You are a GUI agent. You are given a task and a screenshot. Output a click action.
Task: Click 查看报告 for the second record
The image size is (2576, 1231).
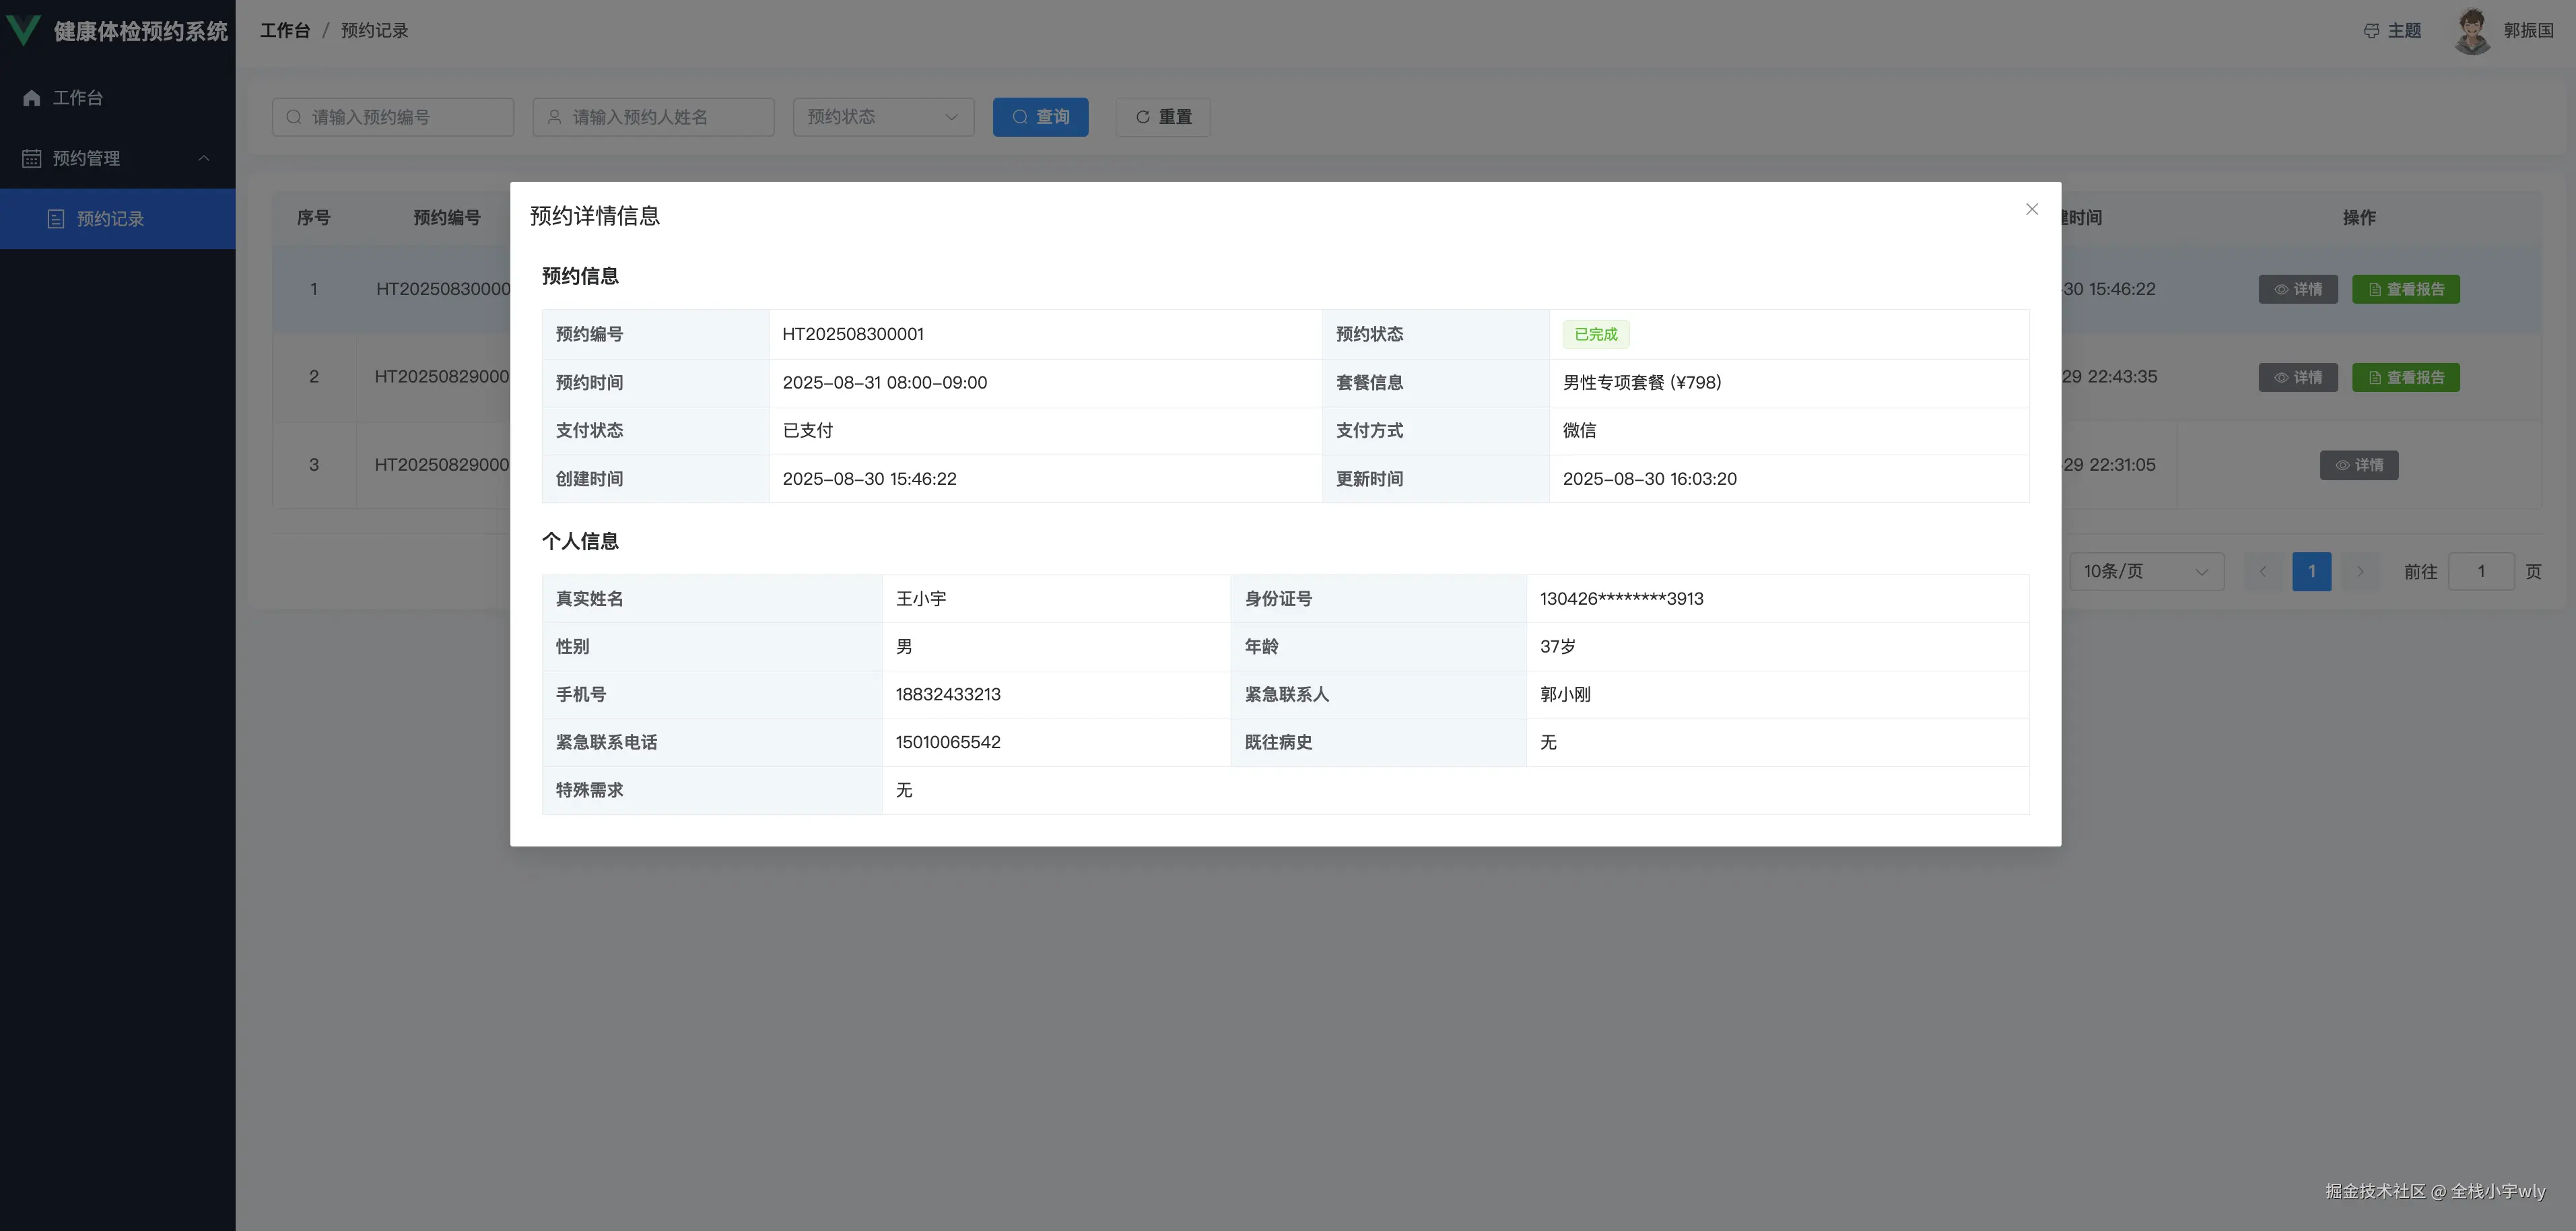coord(2405,377)
